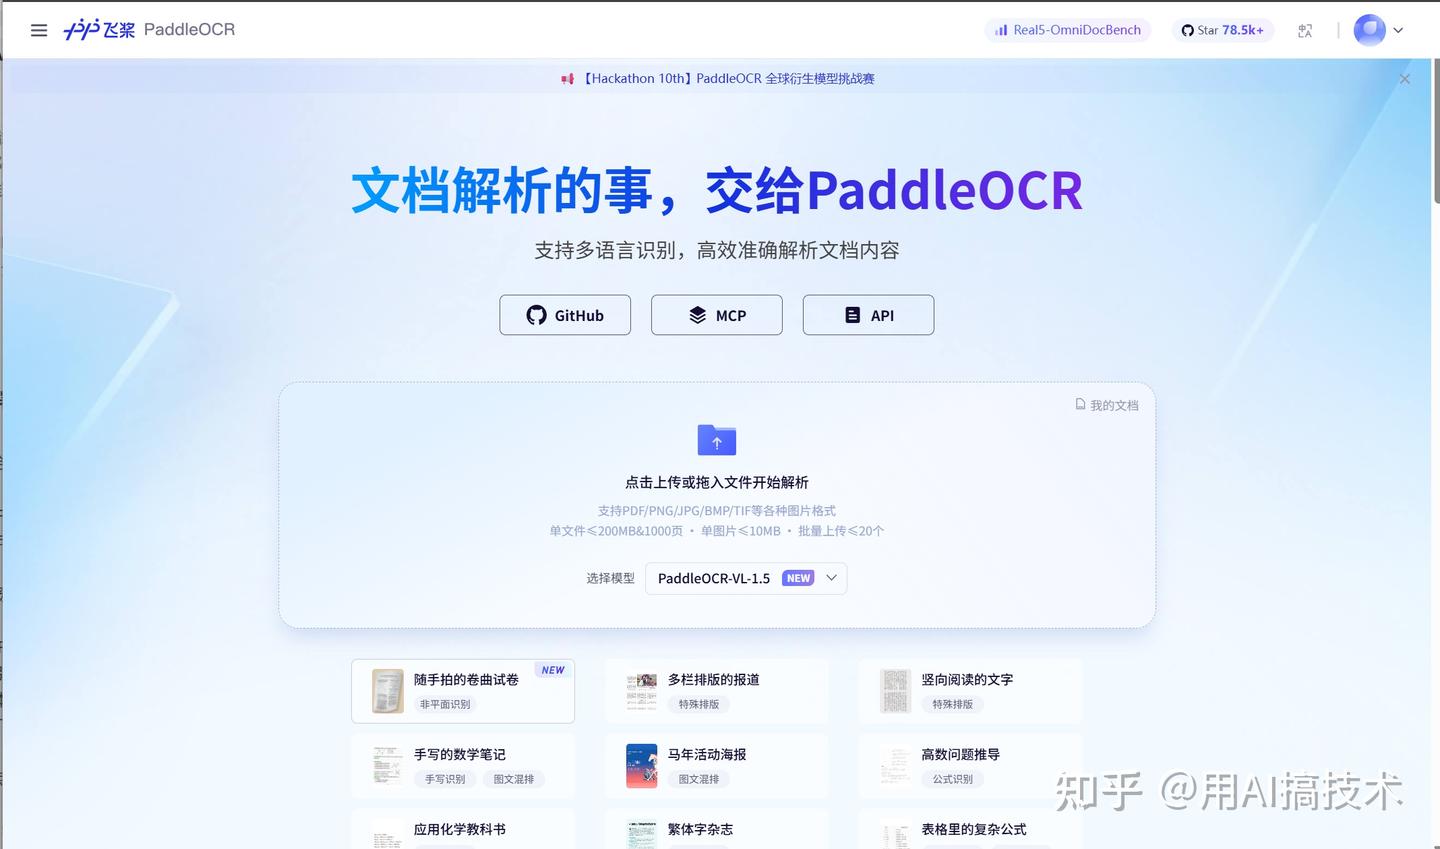This screenshot has width=1440, height=849.
Task: Select the 繁体字杂志 example
Action: pyautogui.click(x=717, y=829)
